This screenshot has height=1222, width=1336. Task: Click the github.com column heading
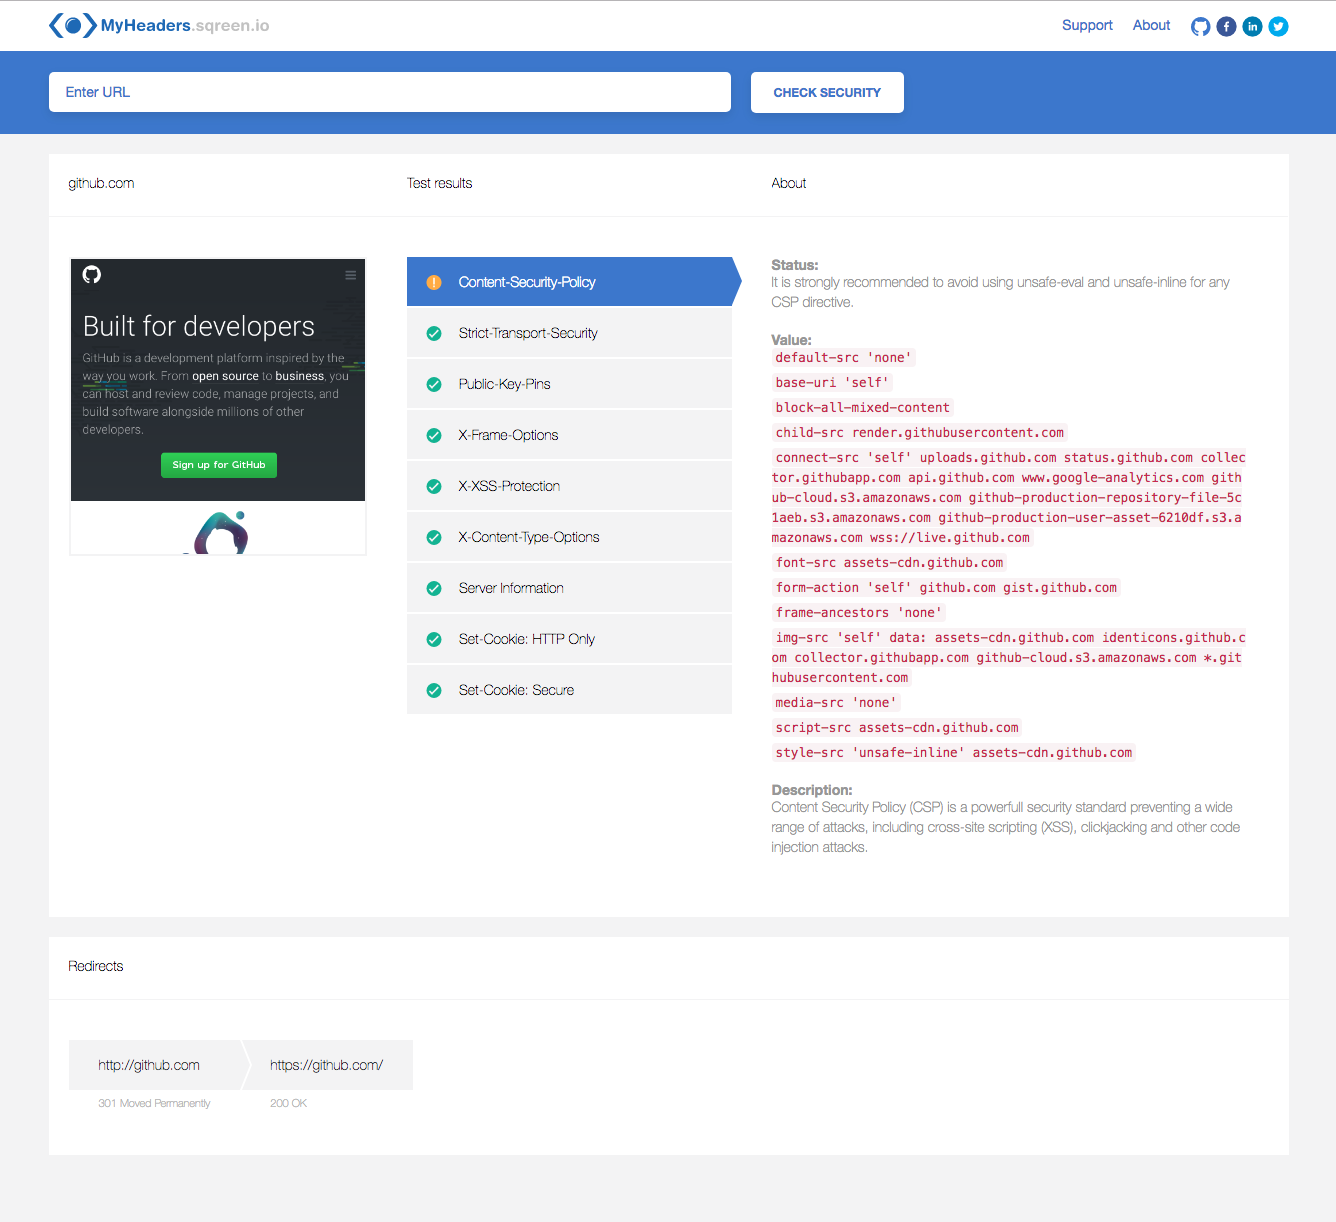(x=101, y=184)
